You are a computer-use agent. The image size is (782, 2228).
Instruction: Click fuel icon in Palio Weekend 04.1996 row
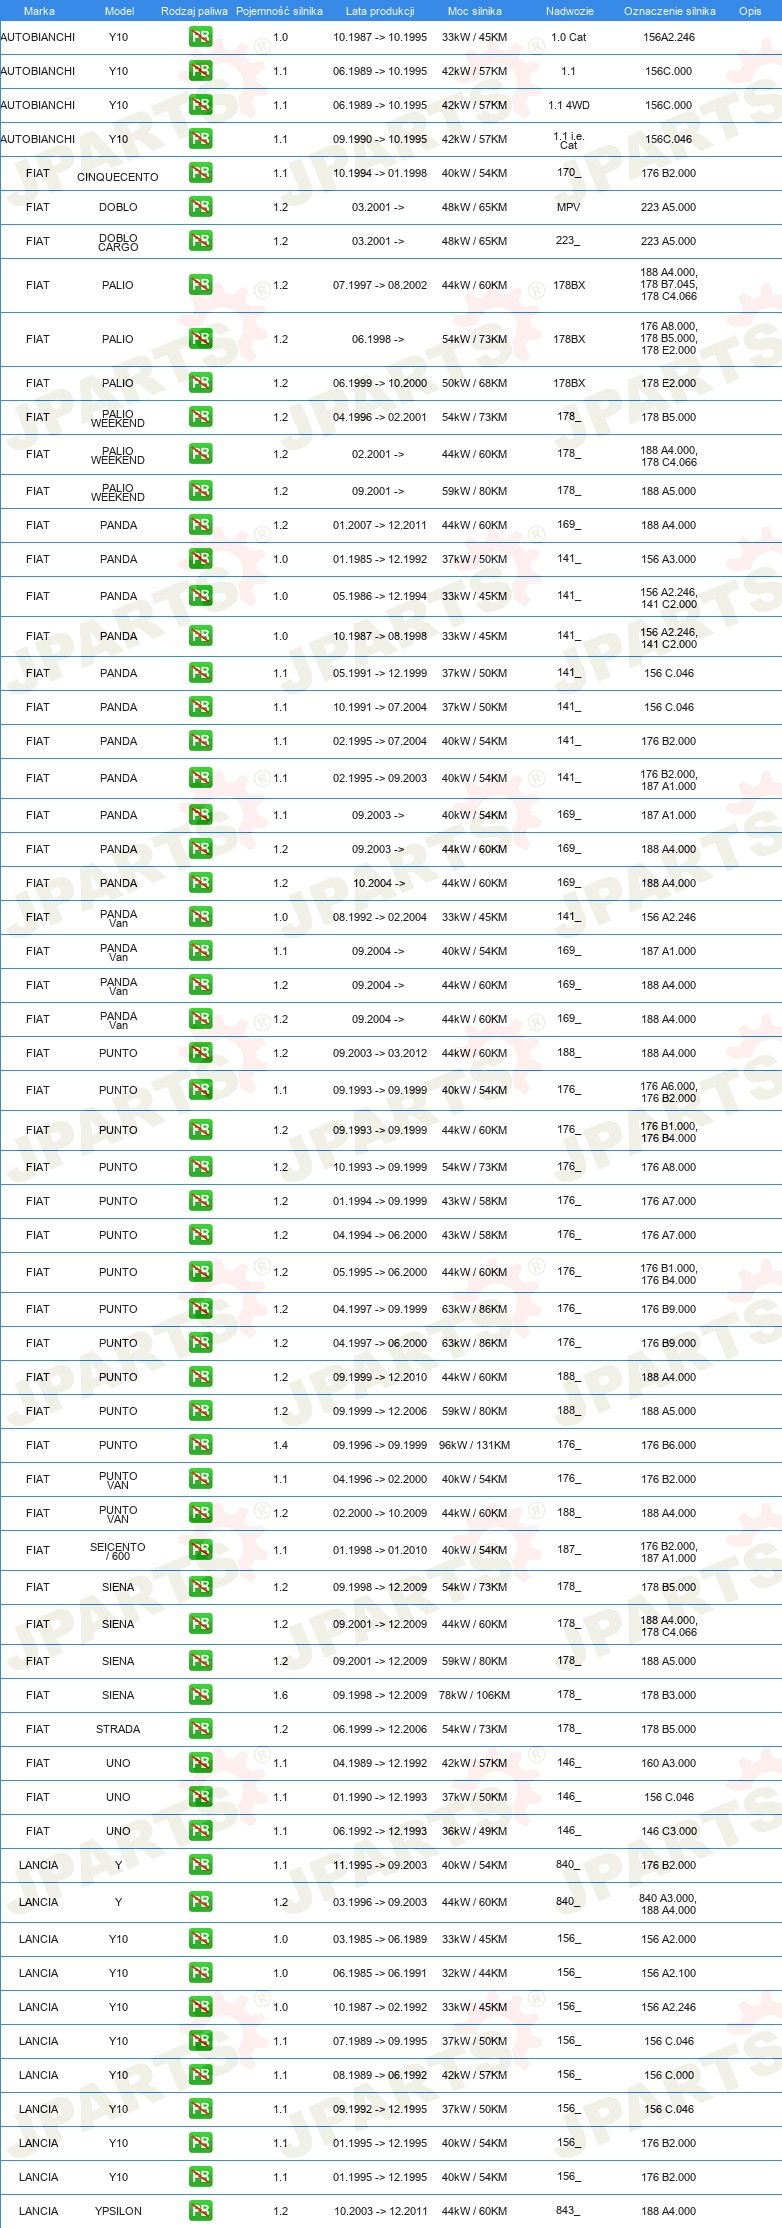pos(200,417)
